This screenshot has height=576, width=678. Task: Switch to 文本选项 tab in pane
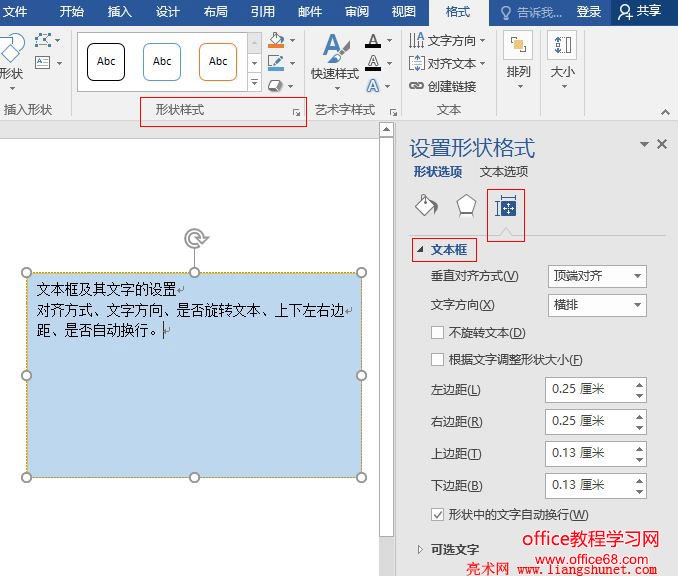pos(504,172)
